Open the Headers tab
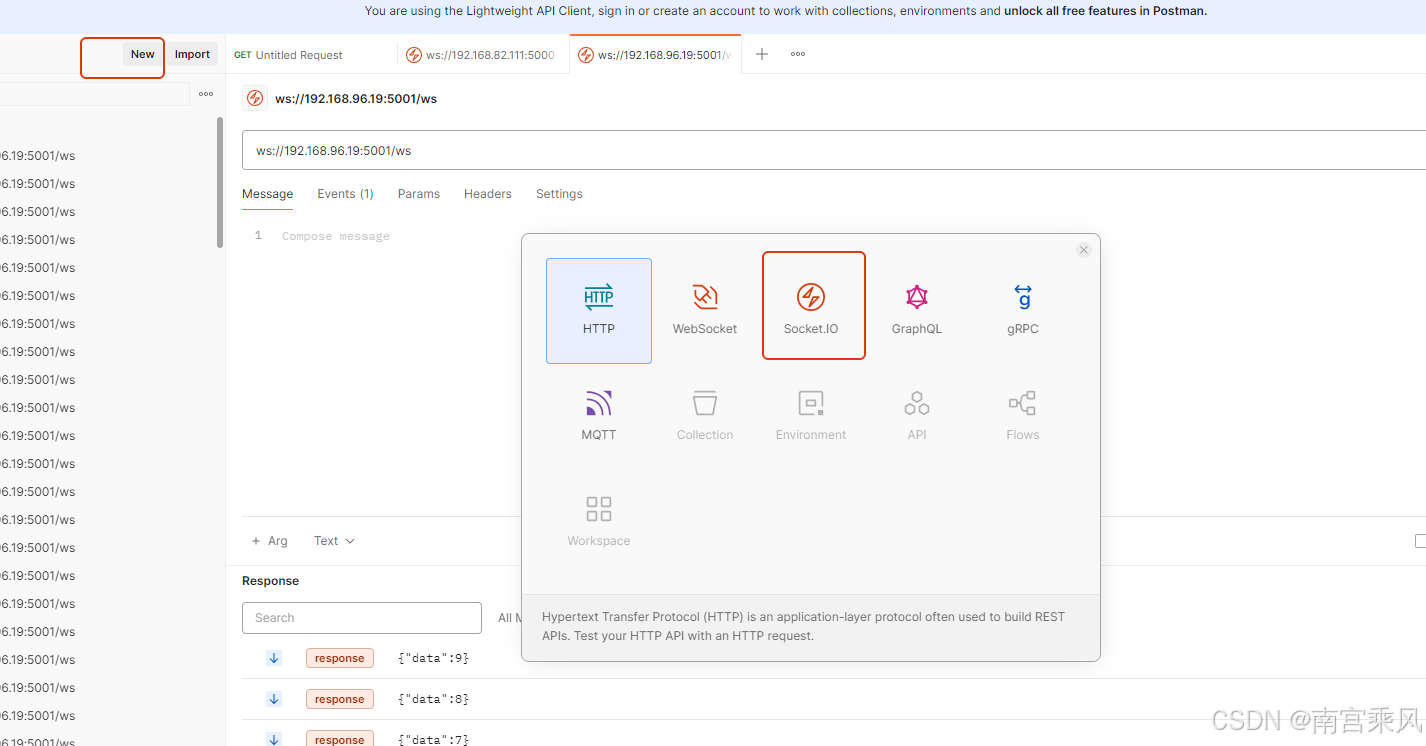Image resolution: width=1426 pixels, height=746 pixels. 488,194
